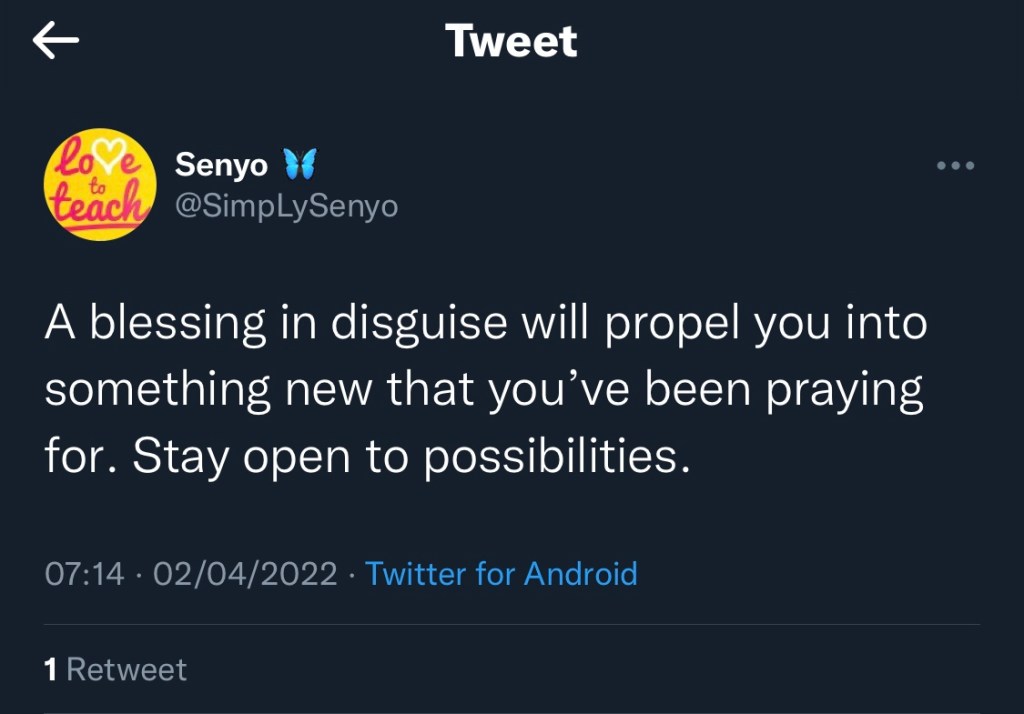The height and width of the screenshot is (714, 1024).
Task: Open the Senyo display name profile
Action: click(221, 164)
